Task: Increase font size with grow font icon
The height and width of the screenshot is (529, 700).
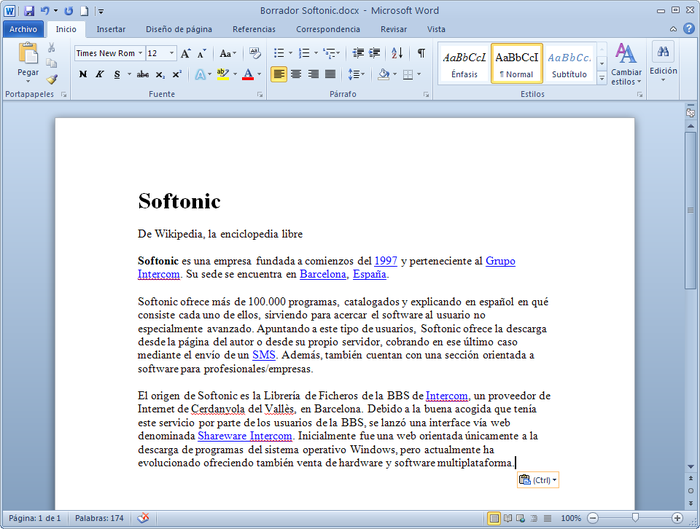Action: tap(186, 53)
